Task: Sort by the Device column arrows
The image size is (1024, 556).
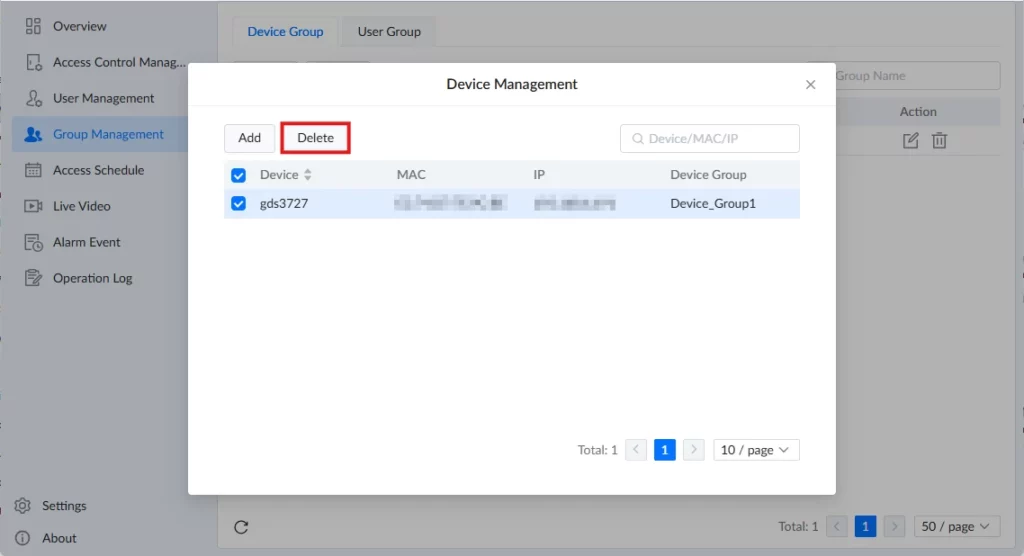Action: tap(308, 174)
